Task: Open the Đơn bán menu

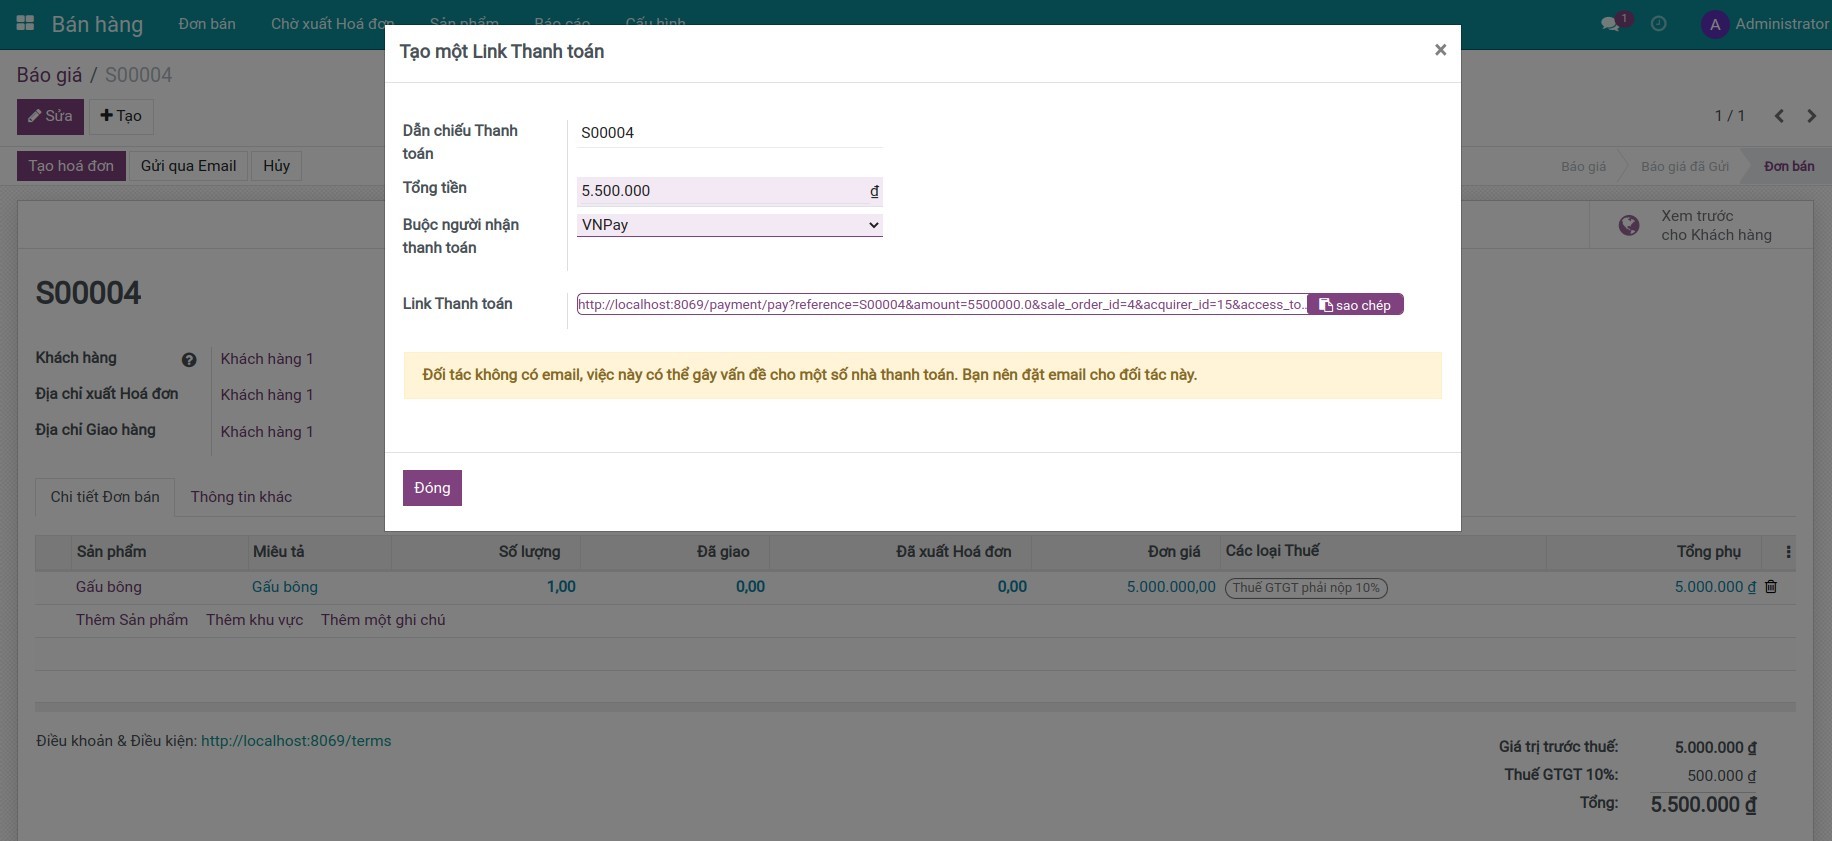Action: coord(207,24)
